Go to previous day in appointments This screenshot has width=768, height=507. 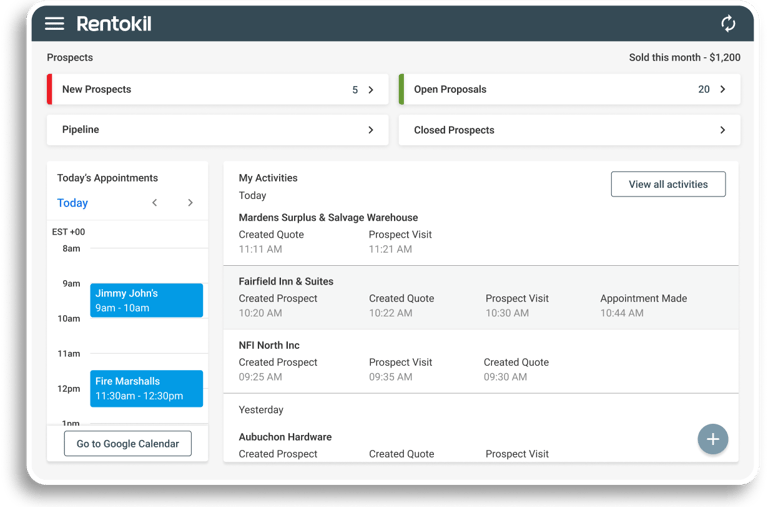click(x=155, y=203)
